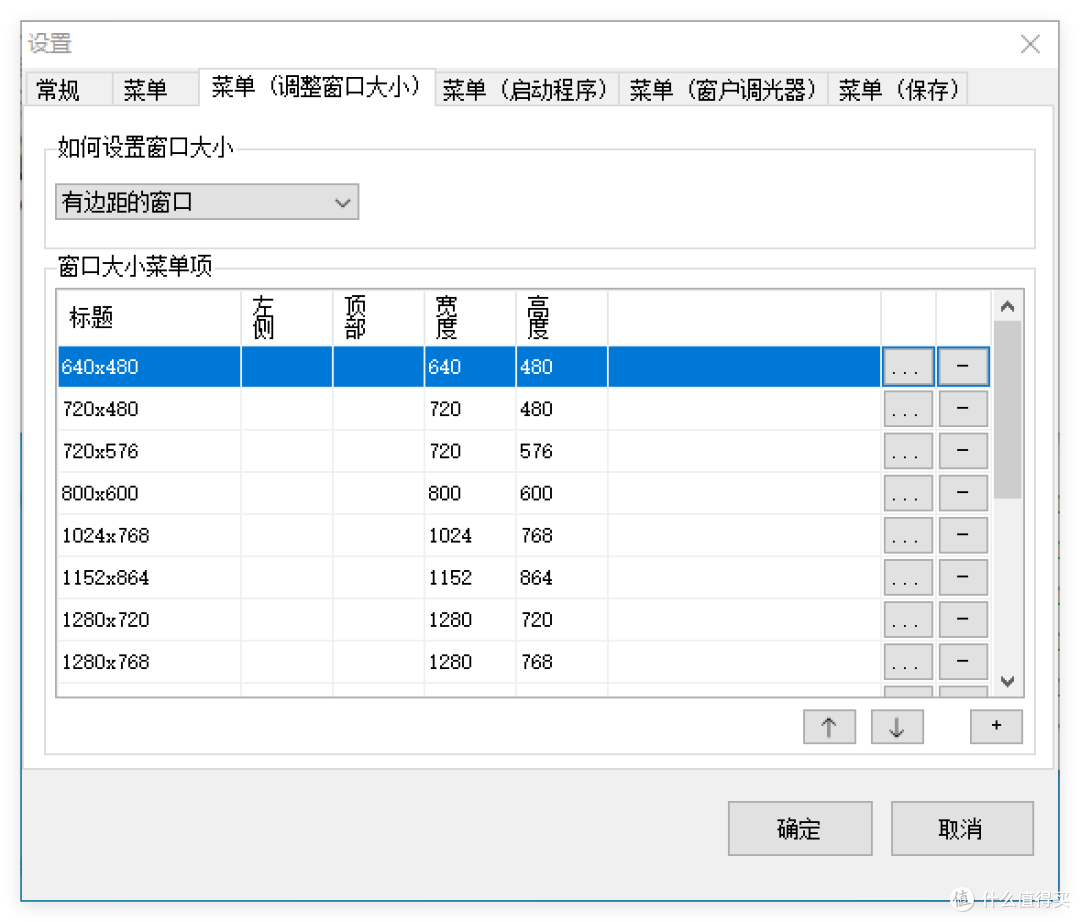Click the 左侧 column header
The width and height of the screenshot is (1080, 922).
click(x=287, y=318)
